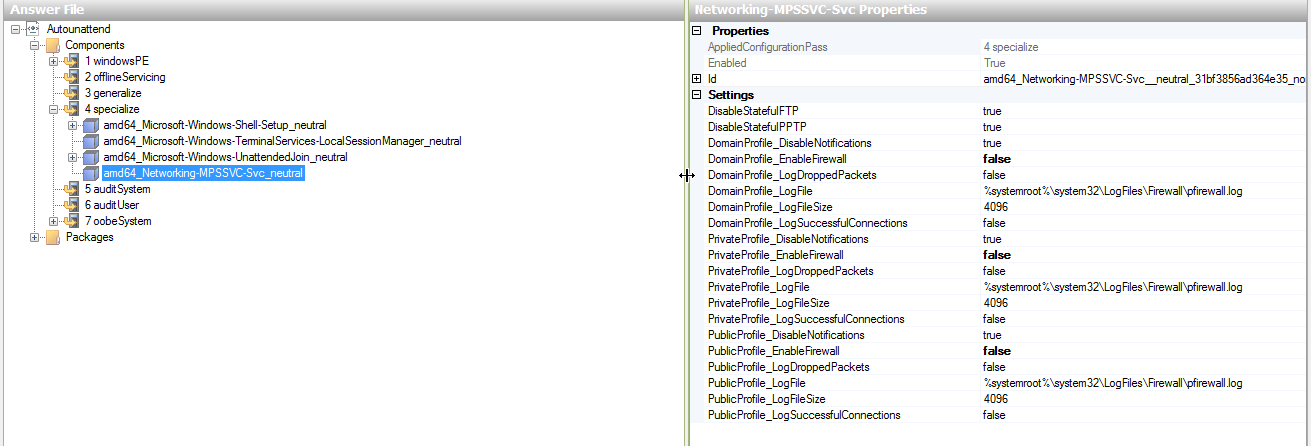Edit the PrivateProfile_EnableFirewall false value
1311x446 pixels.
coord(996,255)
